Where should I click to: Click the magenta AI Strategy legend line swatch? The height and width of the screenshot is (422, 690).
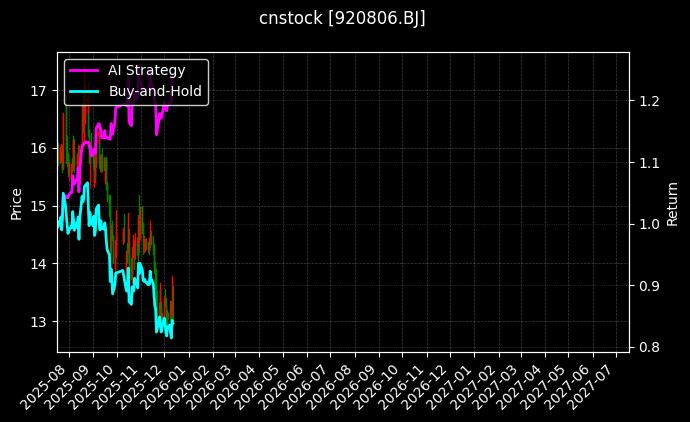click(x=83, y=70)
